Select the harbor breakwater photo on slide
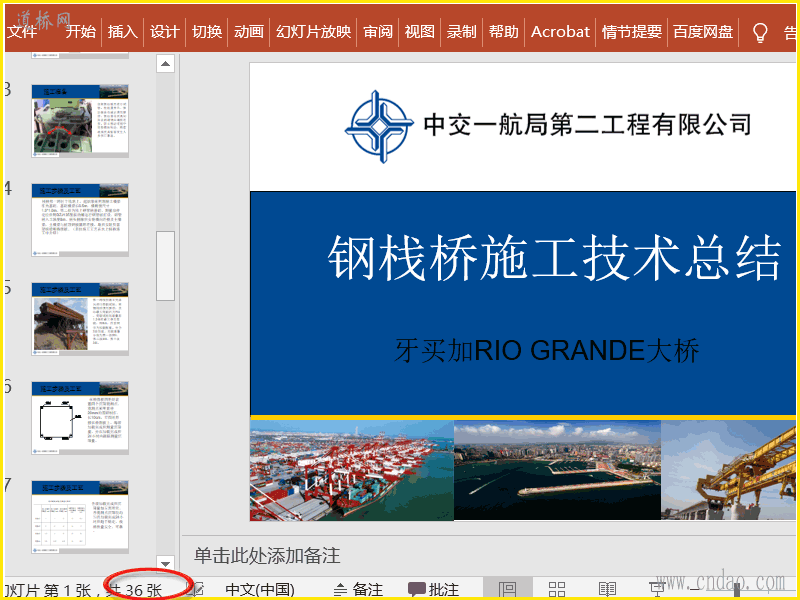800x600 pixels. [557, 470]
